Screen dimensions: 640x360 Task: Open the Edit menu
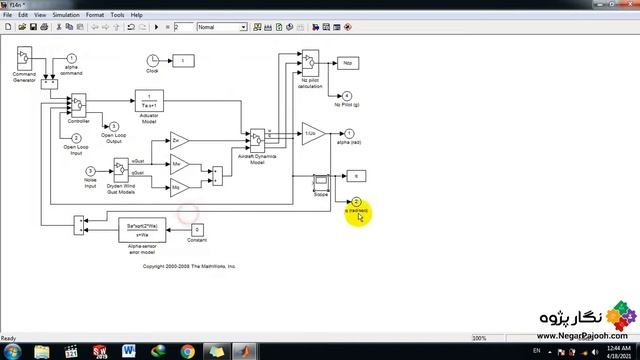23,15
